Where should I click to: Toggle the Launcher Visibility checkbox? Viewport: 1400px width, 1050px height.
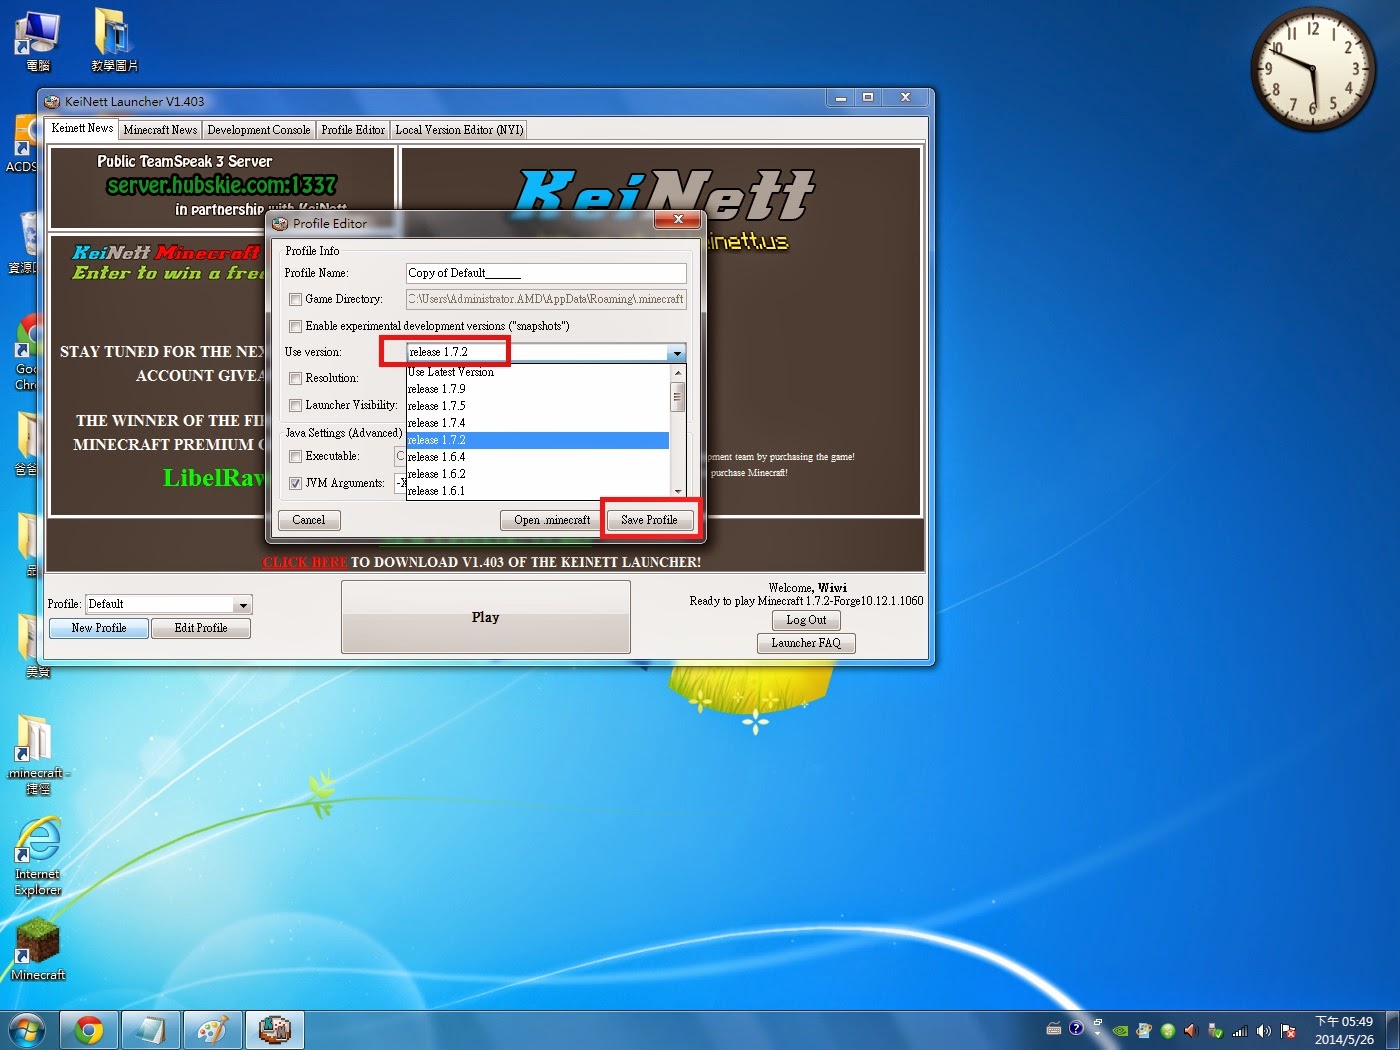(x=295, y=405)
